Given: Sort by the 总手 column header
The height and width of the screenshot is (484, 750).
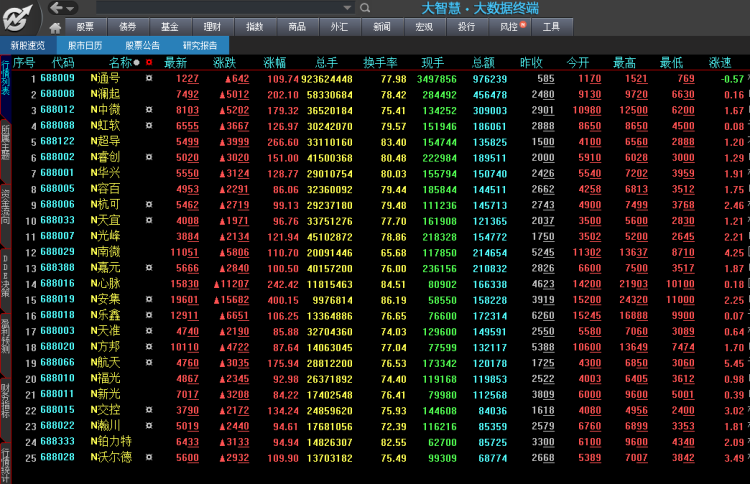Looking at the screenshot, I should pos(327,63).
